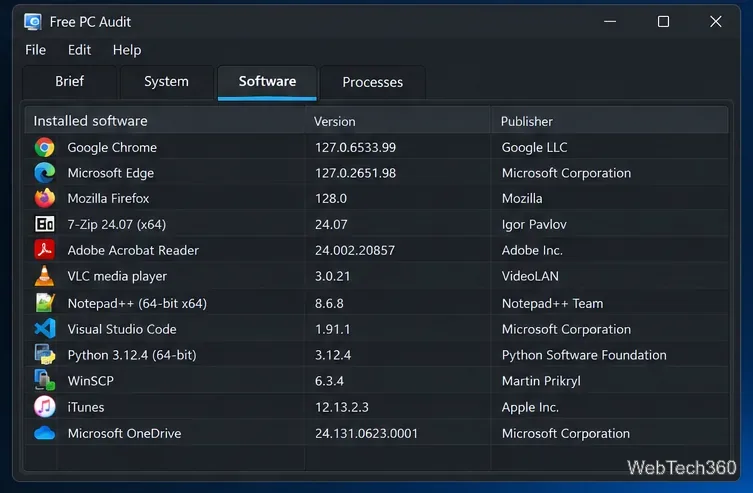This screenshot has height=493, width=753.
Task: Select VLC media player entry
Action: [117, 276]
